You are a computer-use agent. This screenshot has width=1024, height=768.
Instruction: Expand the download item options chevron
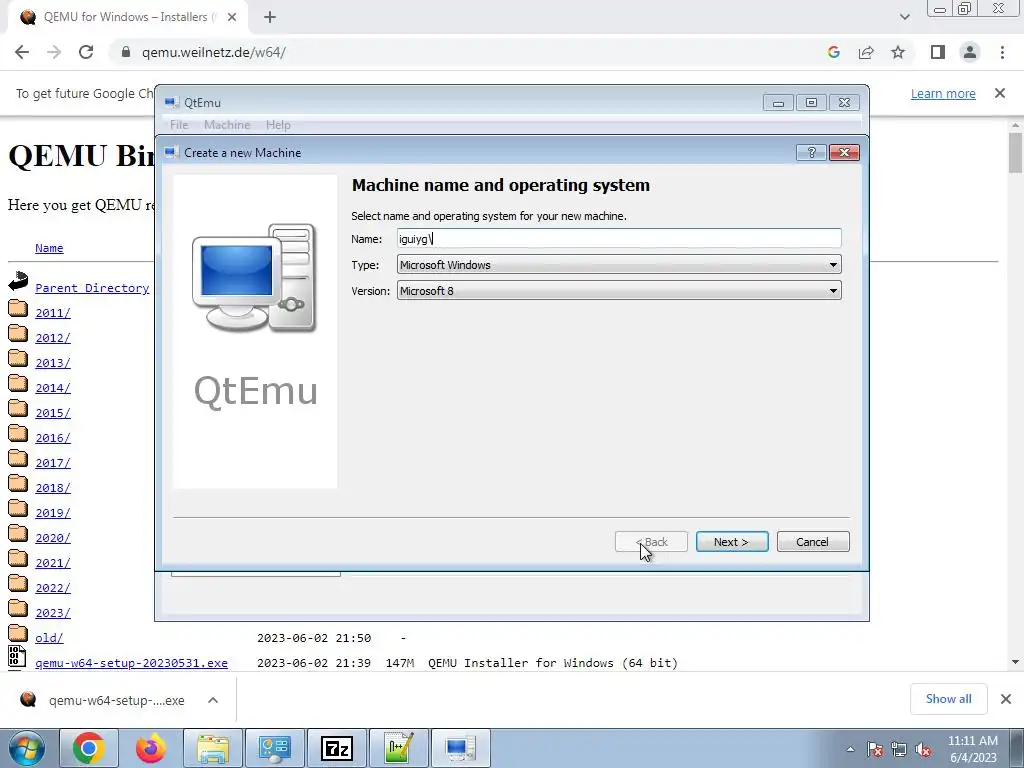click(x=213, y=700)
